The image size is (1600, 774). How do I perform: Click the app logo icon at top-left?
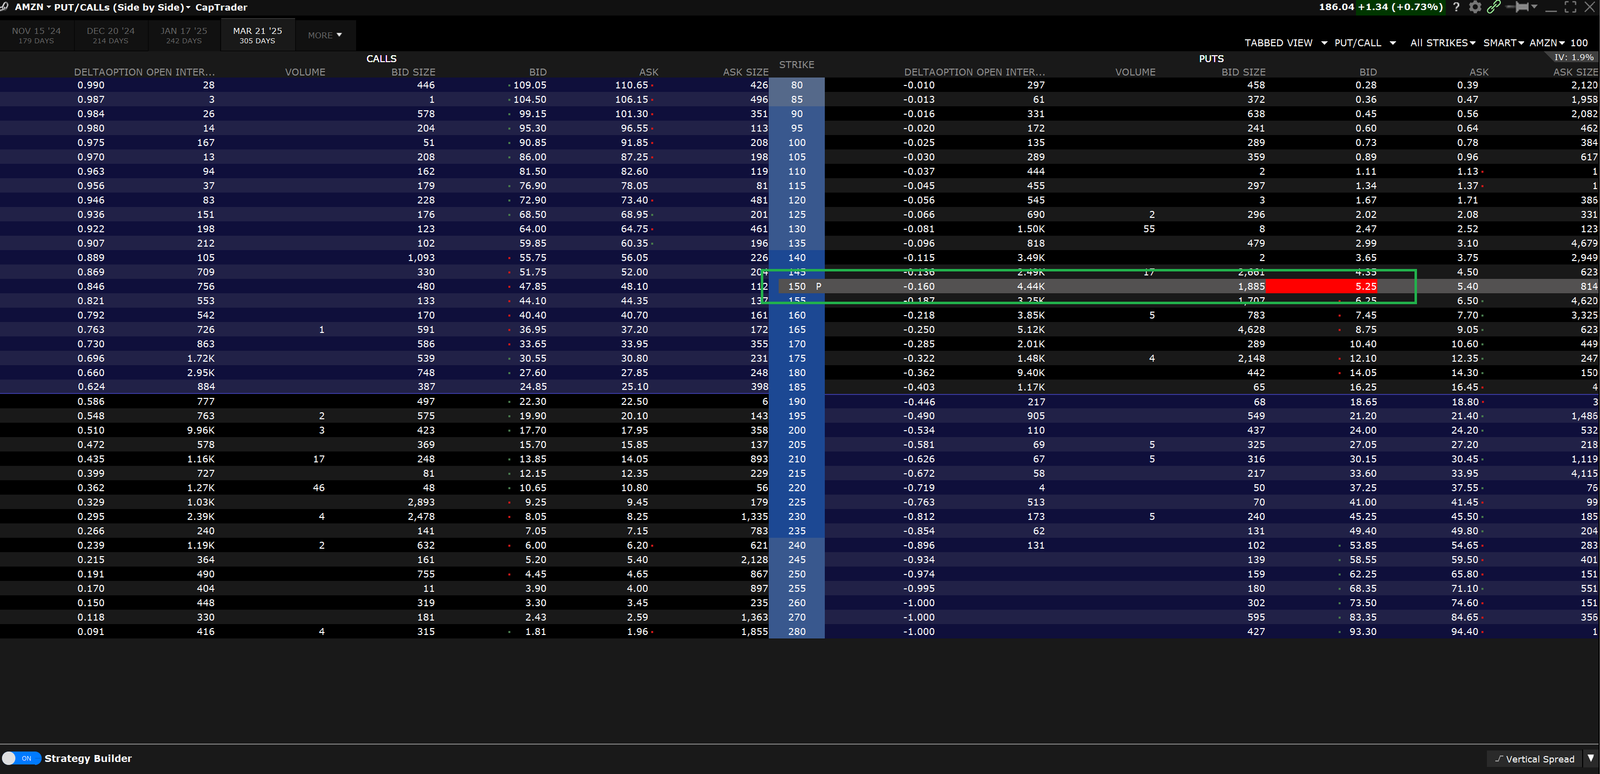pos(5,7)
